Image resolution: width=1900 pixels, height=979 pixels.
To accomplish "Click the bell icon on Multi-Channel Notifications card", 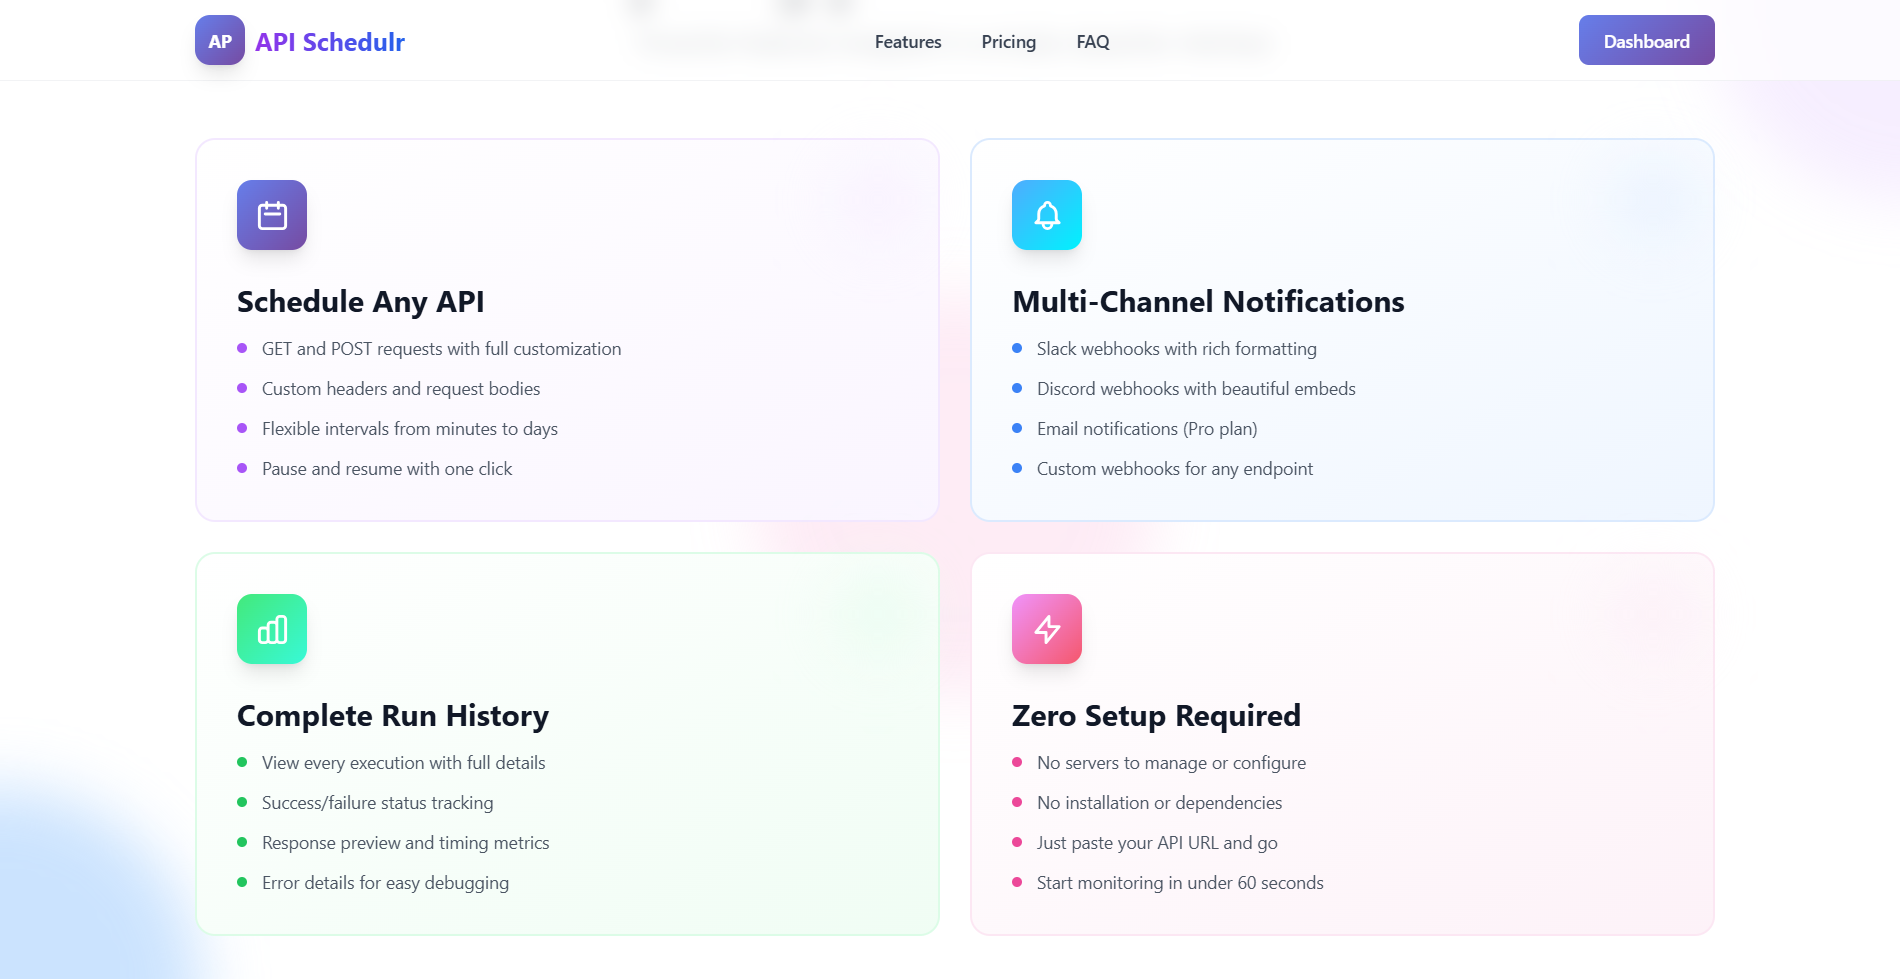I will tap(1047, 214).
